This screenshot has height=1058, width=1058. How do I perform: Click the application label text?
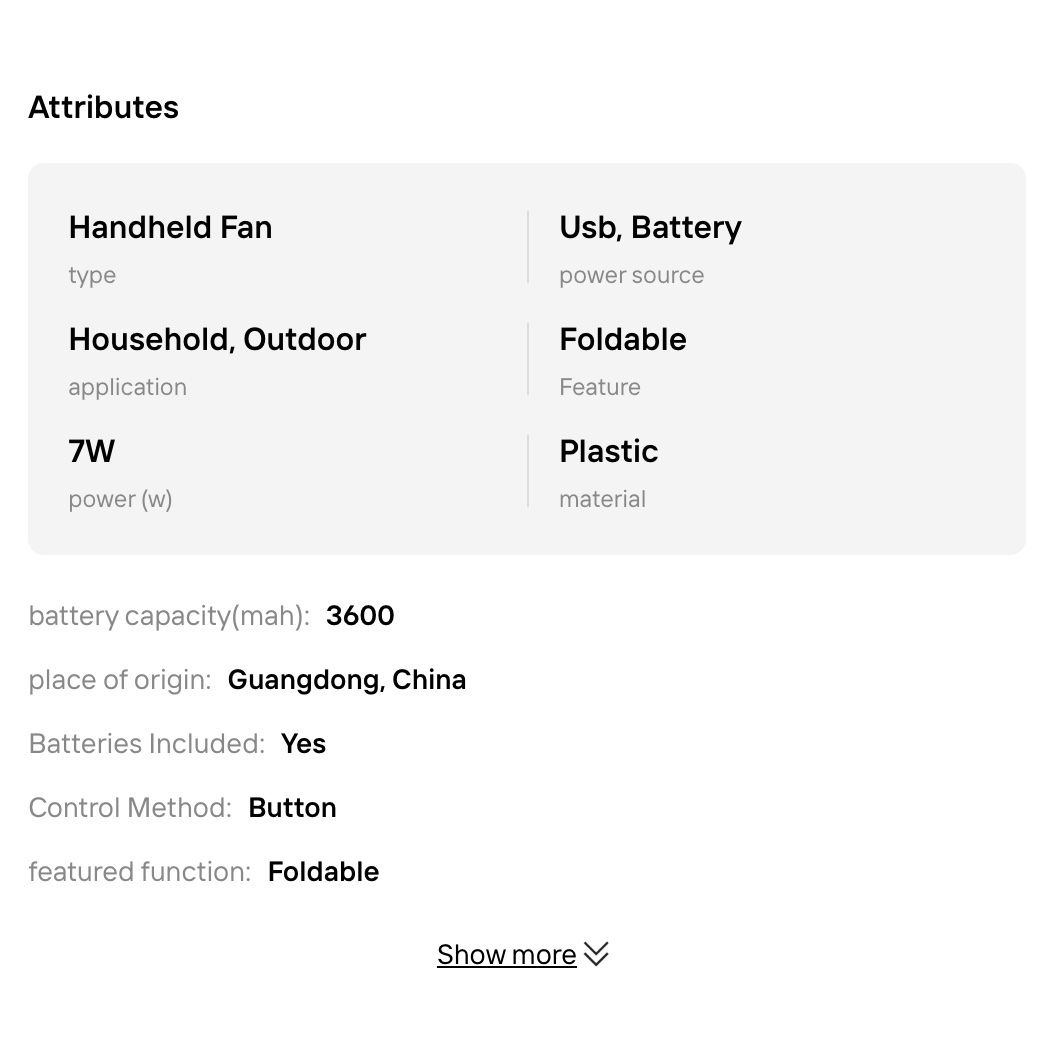pos(127,387)
